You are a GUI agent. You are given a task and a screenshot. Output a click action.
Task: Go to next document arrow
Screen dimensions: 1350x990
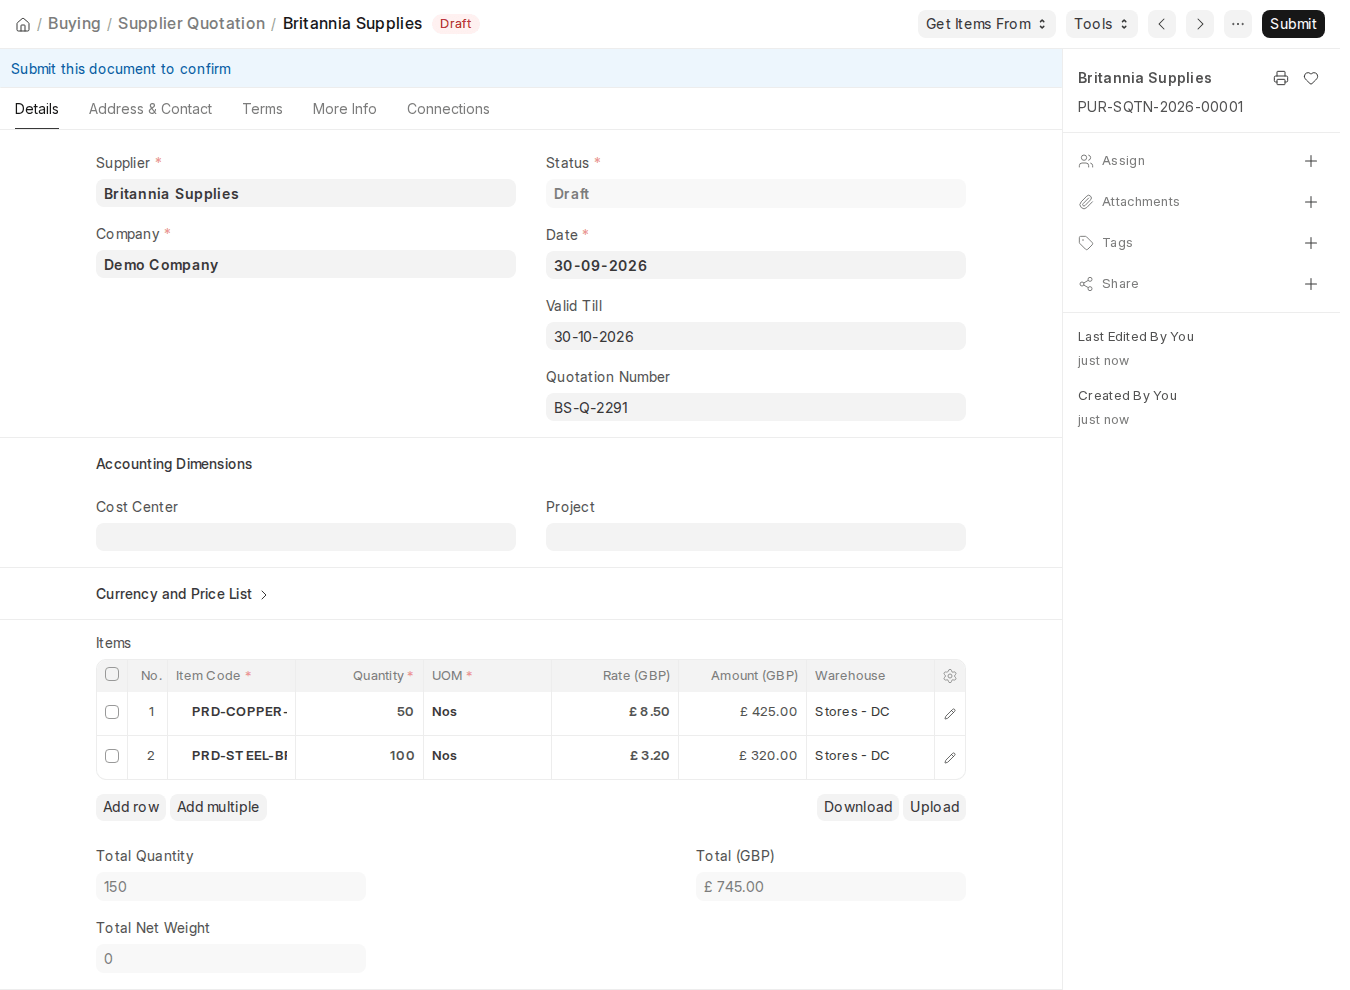pos(1200,24)
